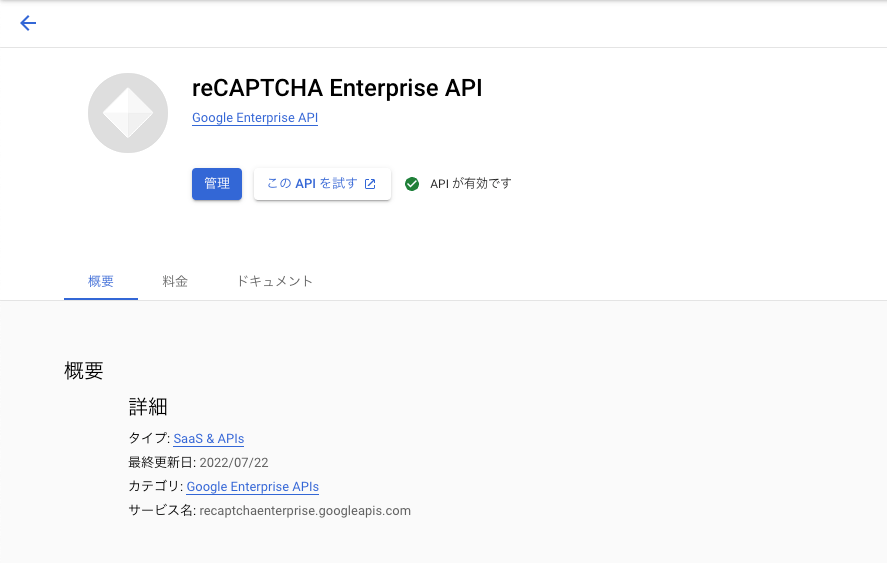Click the external link icon on この API を試す
The image size is (887, 563).
click(x=370, y=184)
